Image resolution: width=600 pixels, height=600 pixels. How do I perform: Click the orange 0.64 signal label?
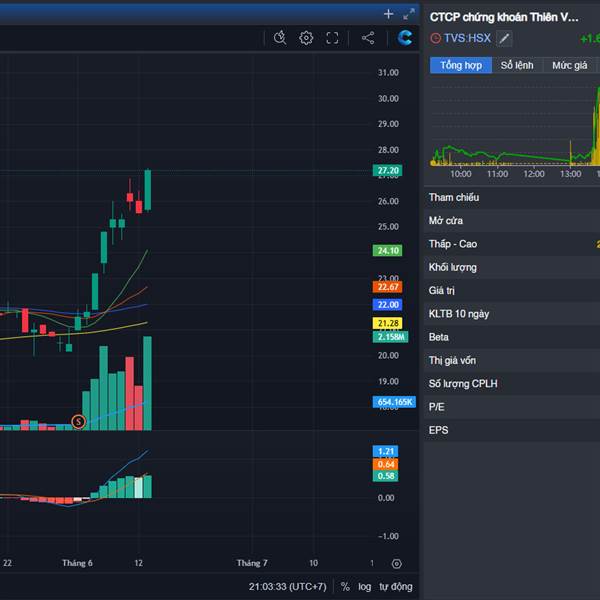(x=385, y=464)
